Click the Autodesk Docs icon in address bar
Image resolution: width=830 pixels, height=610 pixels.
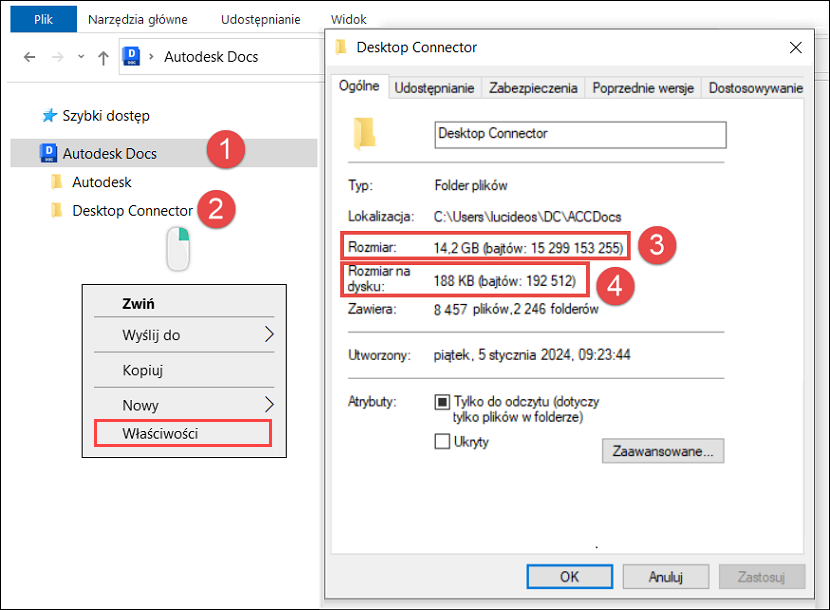click(x=131, y=56)
